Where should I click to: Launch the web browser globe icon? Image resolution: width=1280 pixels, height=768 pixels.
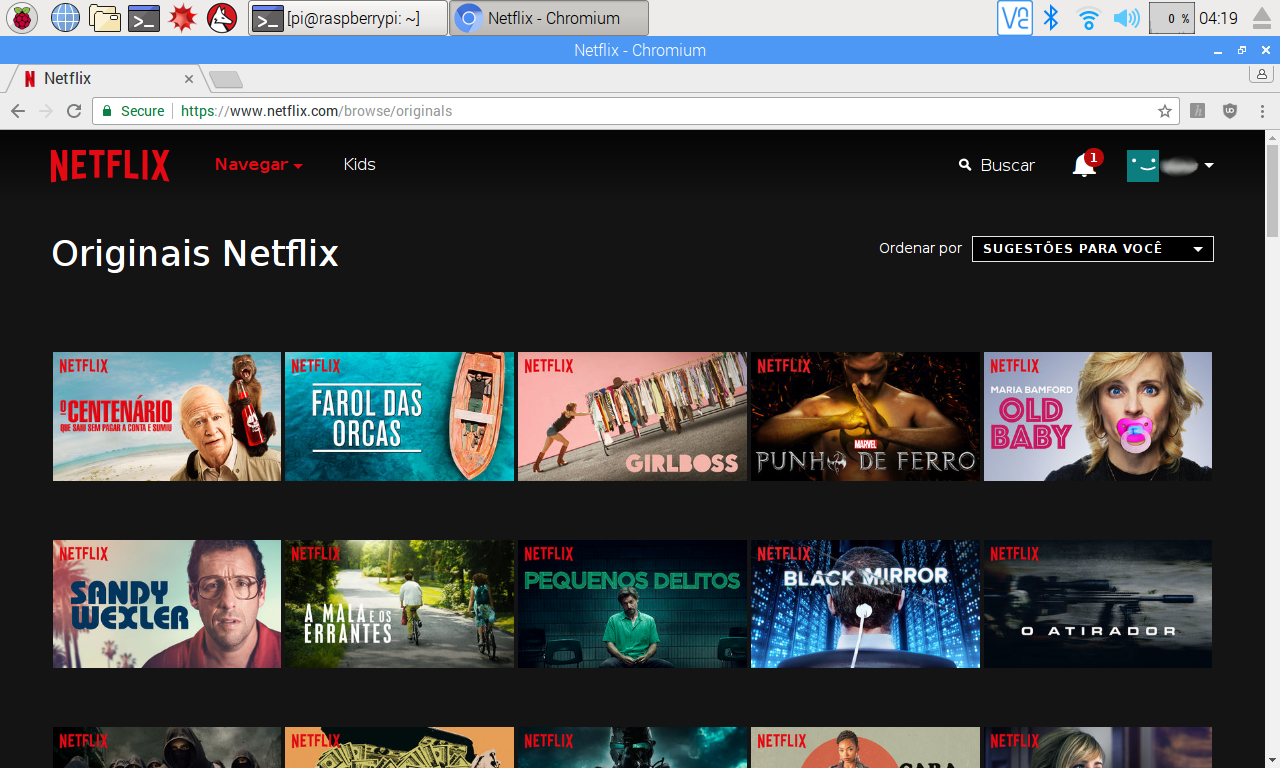click(x=65, y=18)
